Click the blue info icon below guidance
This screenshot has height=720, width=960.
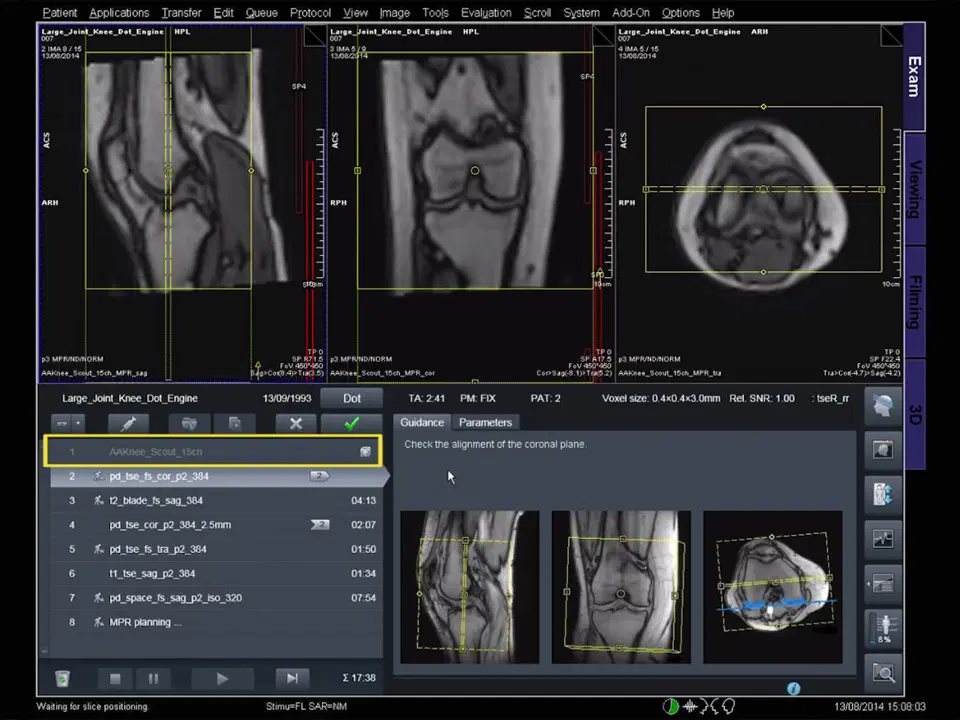pyautogui.click(x=793, y=689)
